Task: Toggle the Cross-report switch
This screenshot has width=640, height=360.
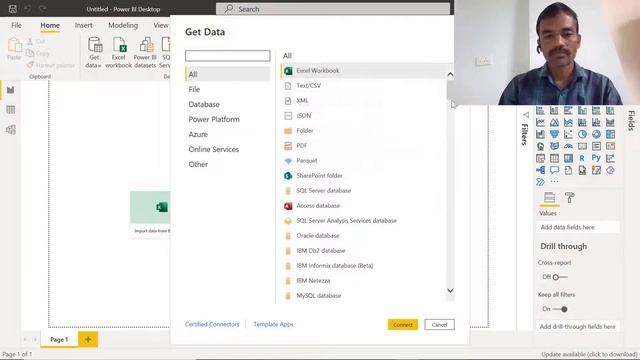Action: (560, 277)
